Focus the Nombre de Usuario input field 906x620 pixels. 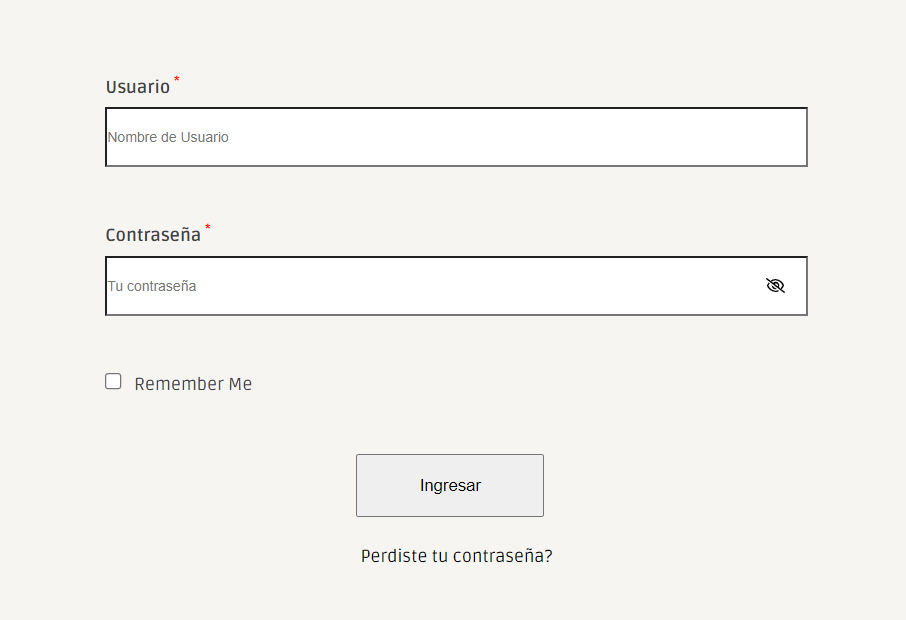(x=456, y=137)
